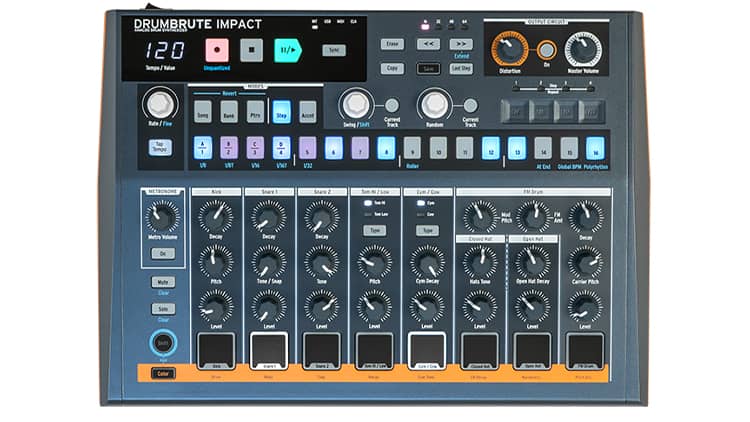Push the Cym/Cow Type button
Screen dimensions: 750x422
pyautogui.click(x=428, y=231)
